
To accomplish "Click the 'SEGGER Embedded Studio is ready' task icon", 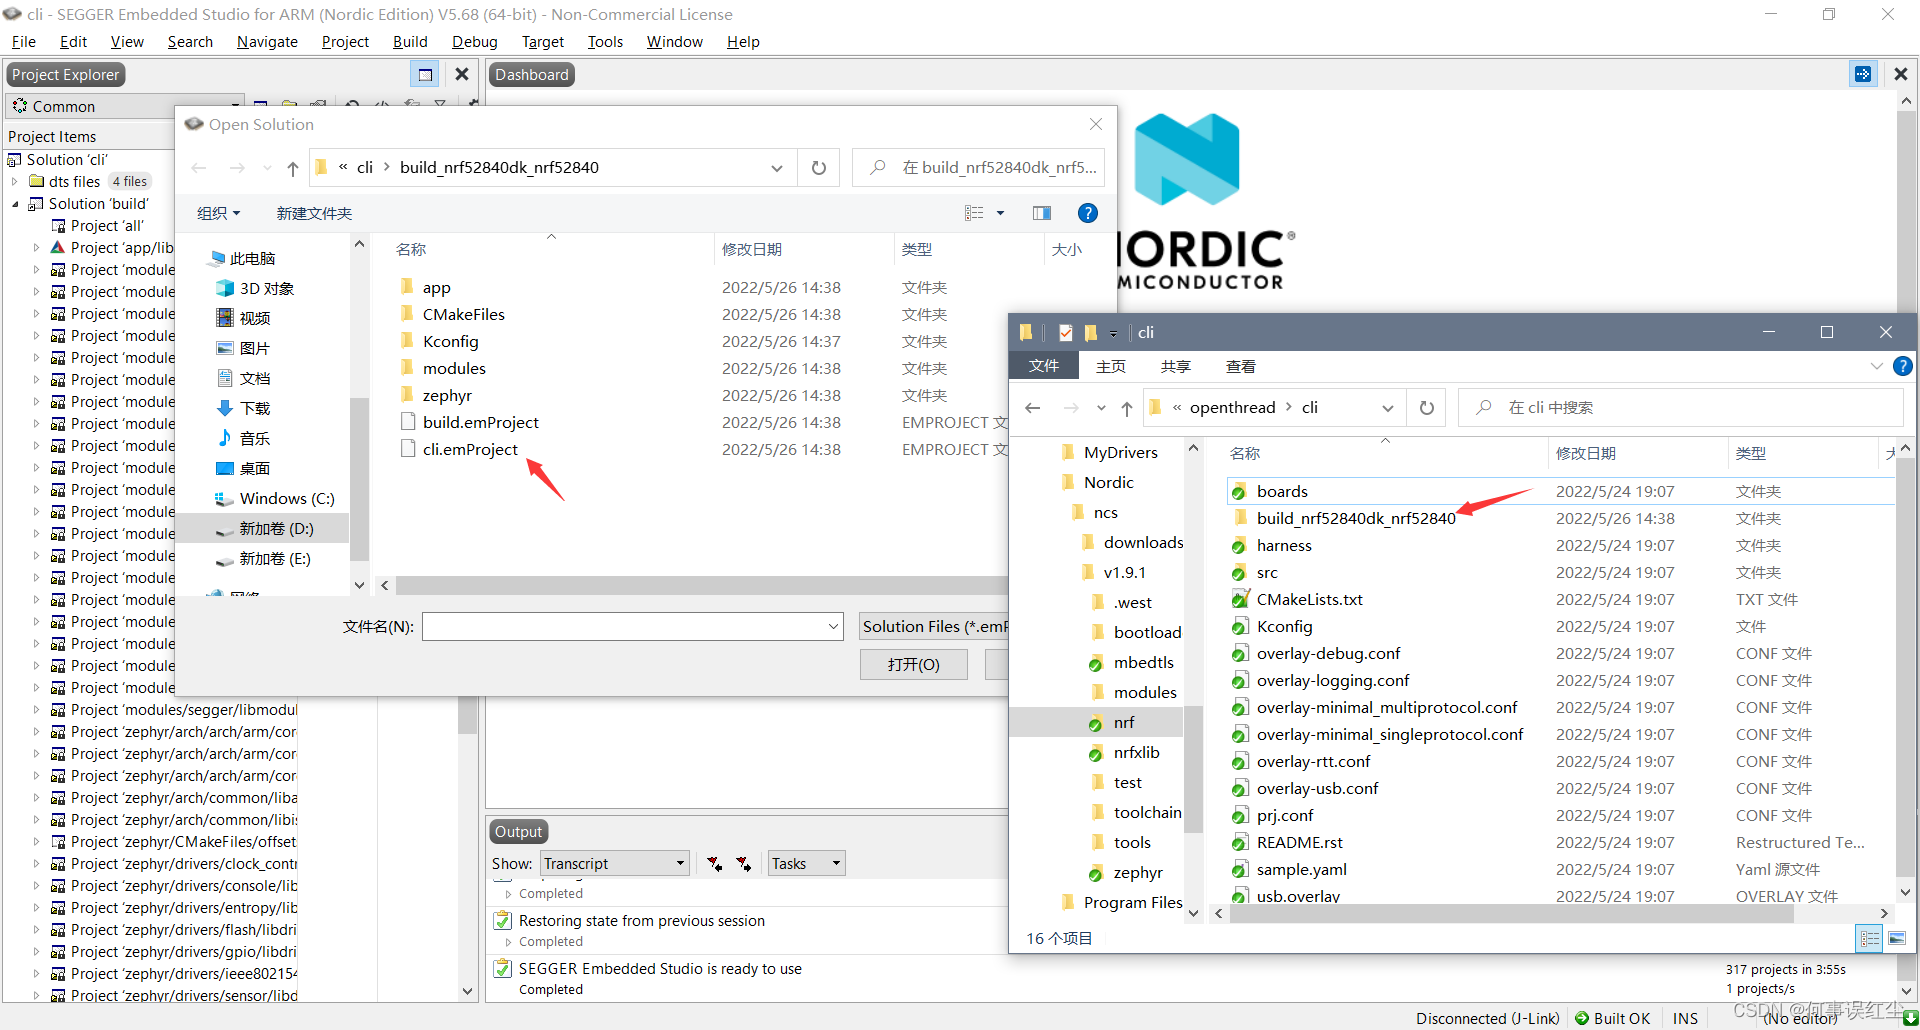I will click(503, 968).
